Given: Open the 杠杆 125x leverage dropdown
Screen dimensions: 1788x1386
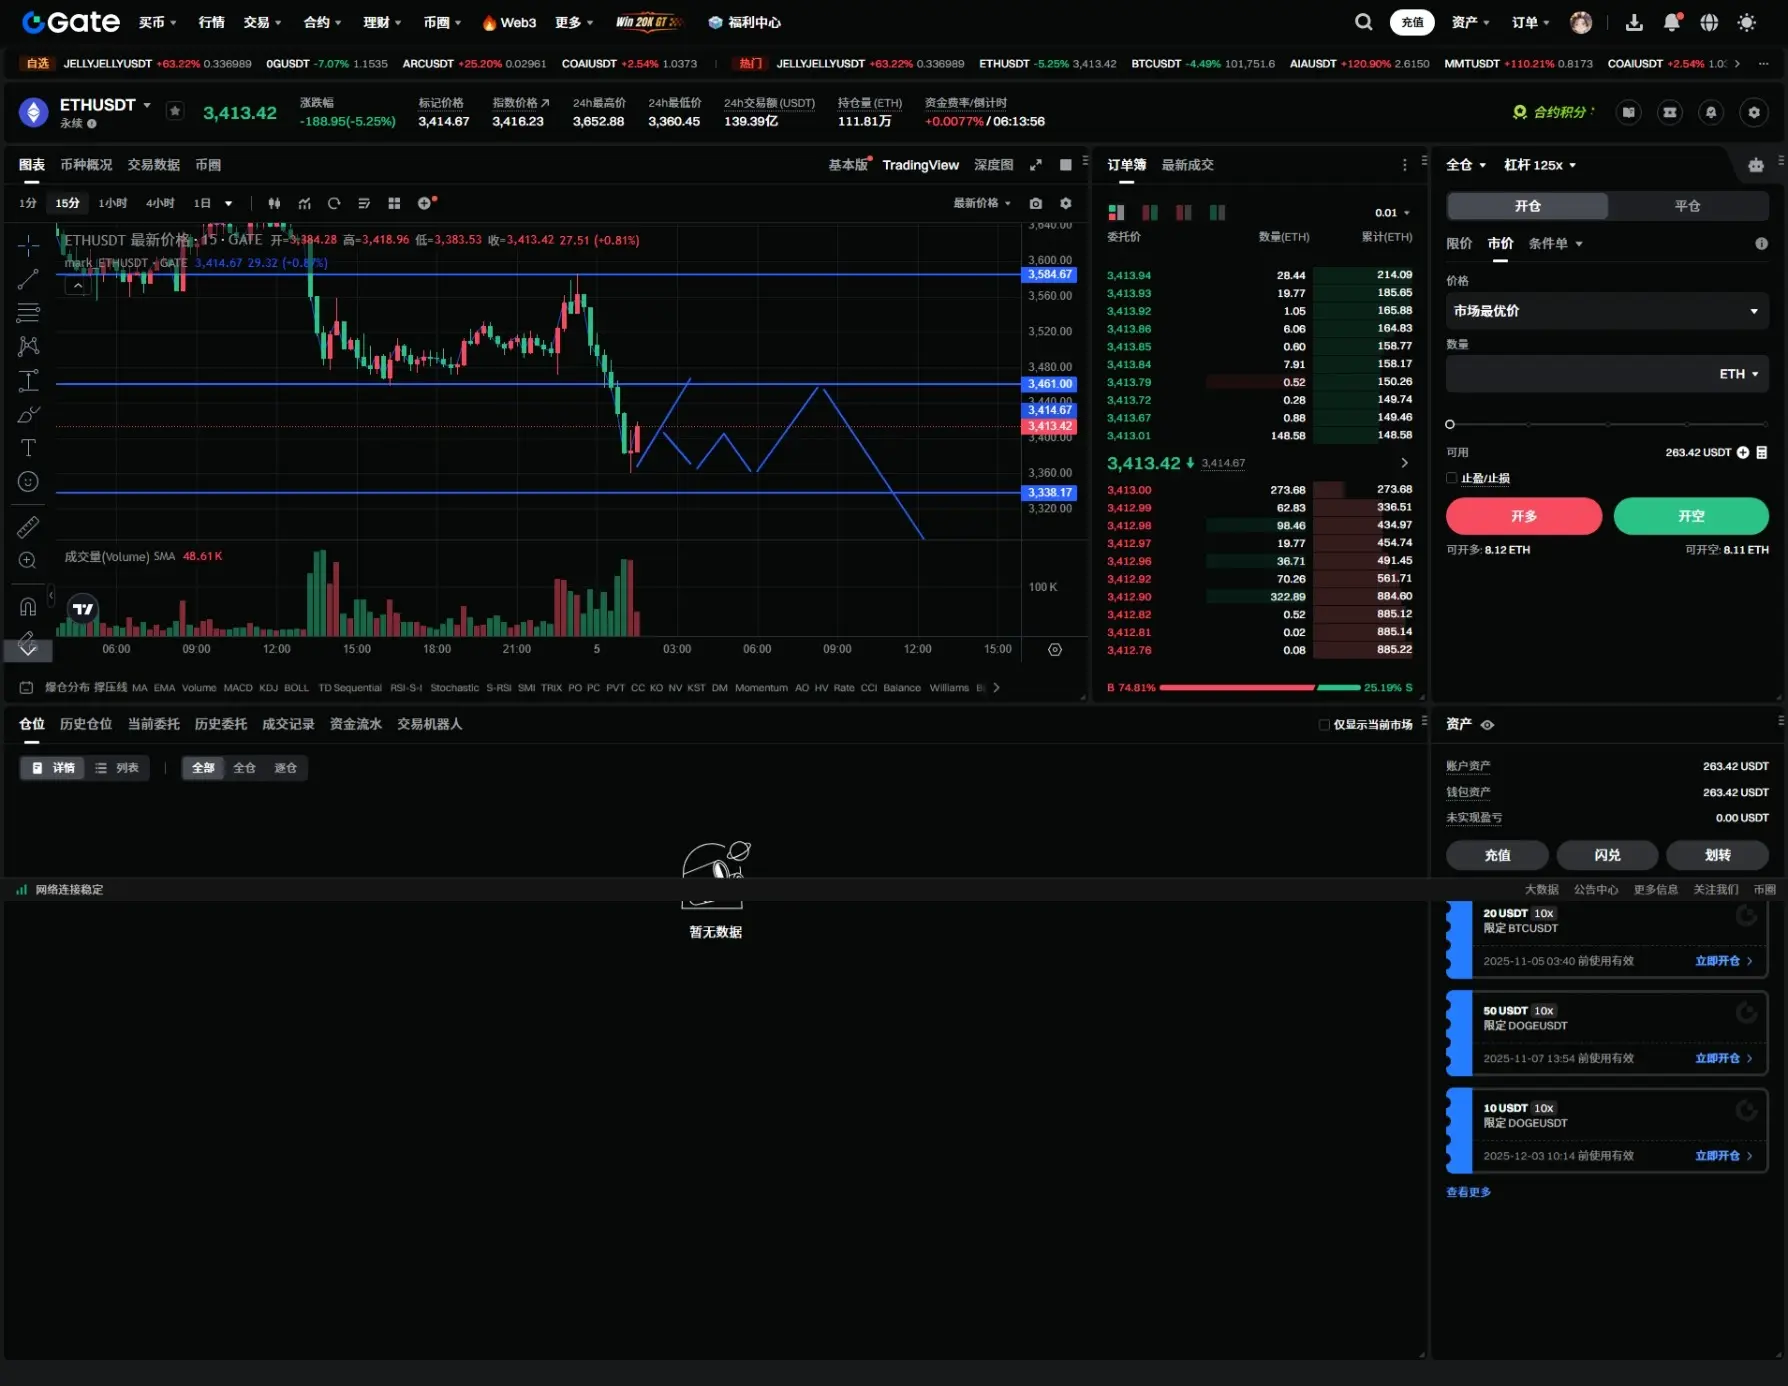Looking at the screenshot, I should [1540, 165].
